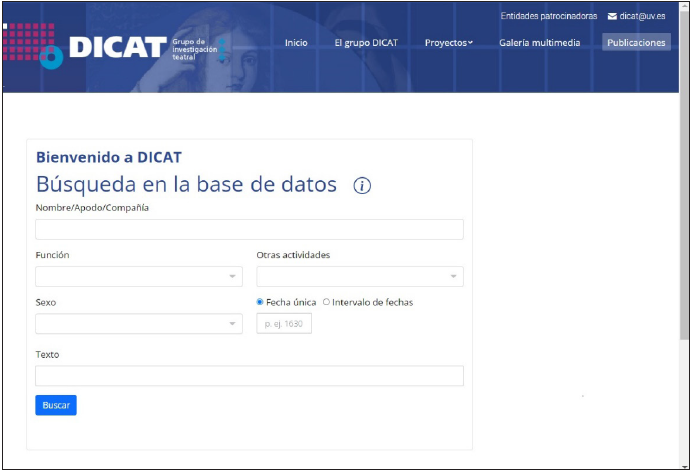Click the vertical page scrollbar
The width and height of the screenshot is (693, 472).
coord(684,200)
